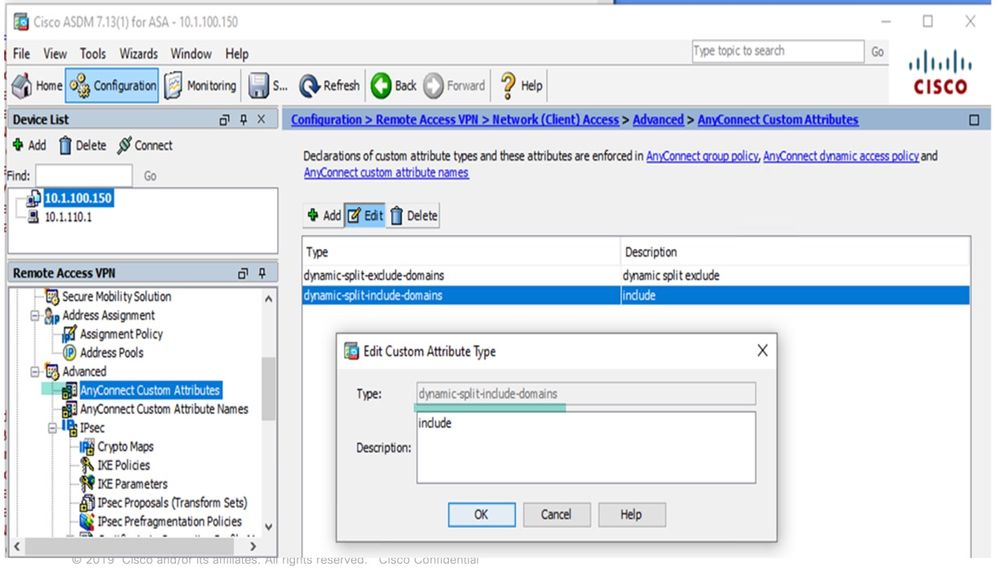Close the Device List panel
The height and width of the screenshot is (581, 998).
[261, 120]
